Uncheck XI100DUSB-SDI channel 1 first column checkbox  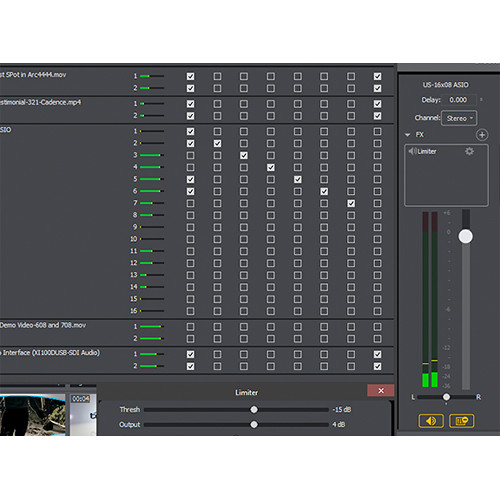click(190, 354)
